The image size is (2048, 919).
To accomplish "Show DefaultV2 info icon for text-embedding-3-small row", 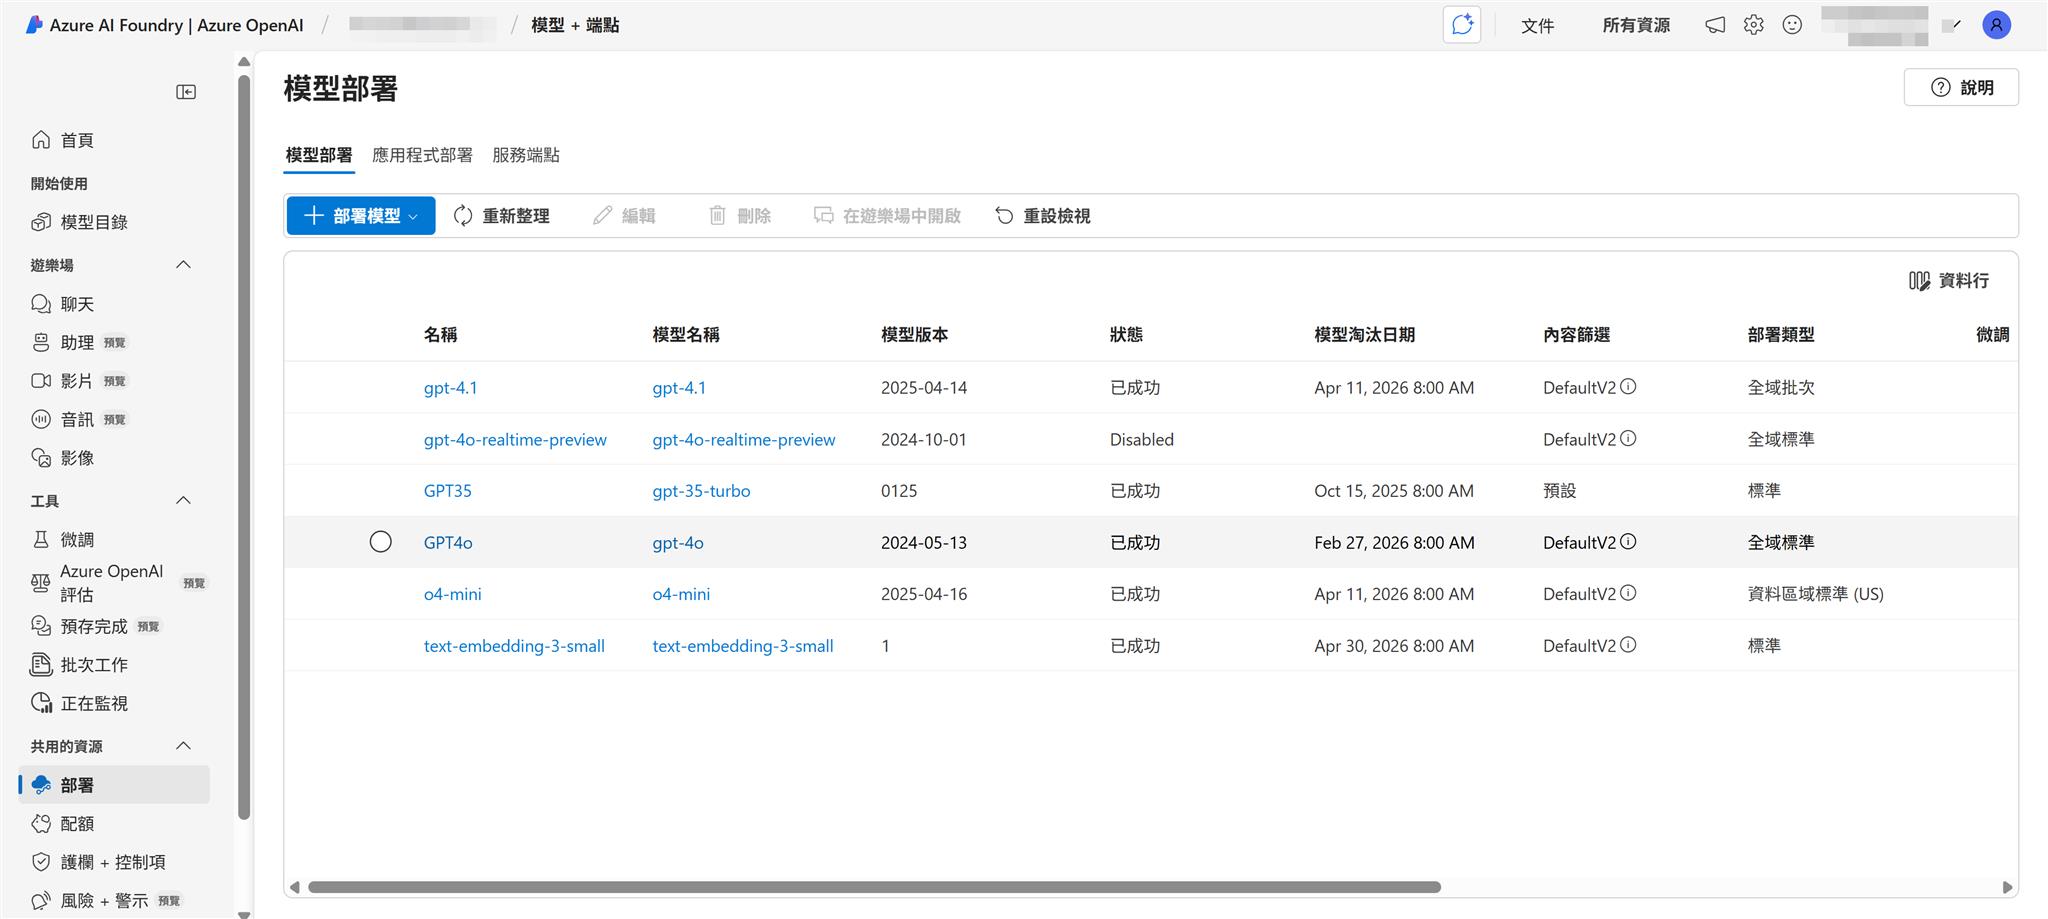I will tap(1628, 646).
